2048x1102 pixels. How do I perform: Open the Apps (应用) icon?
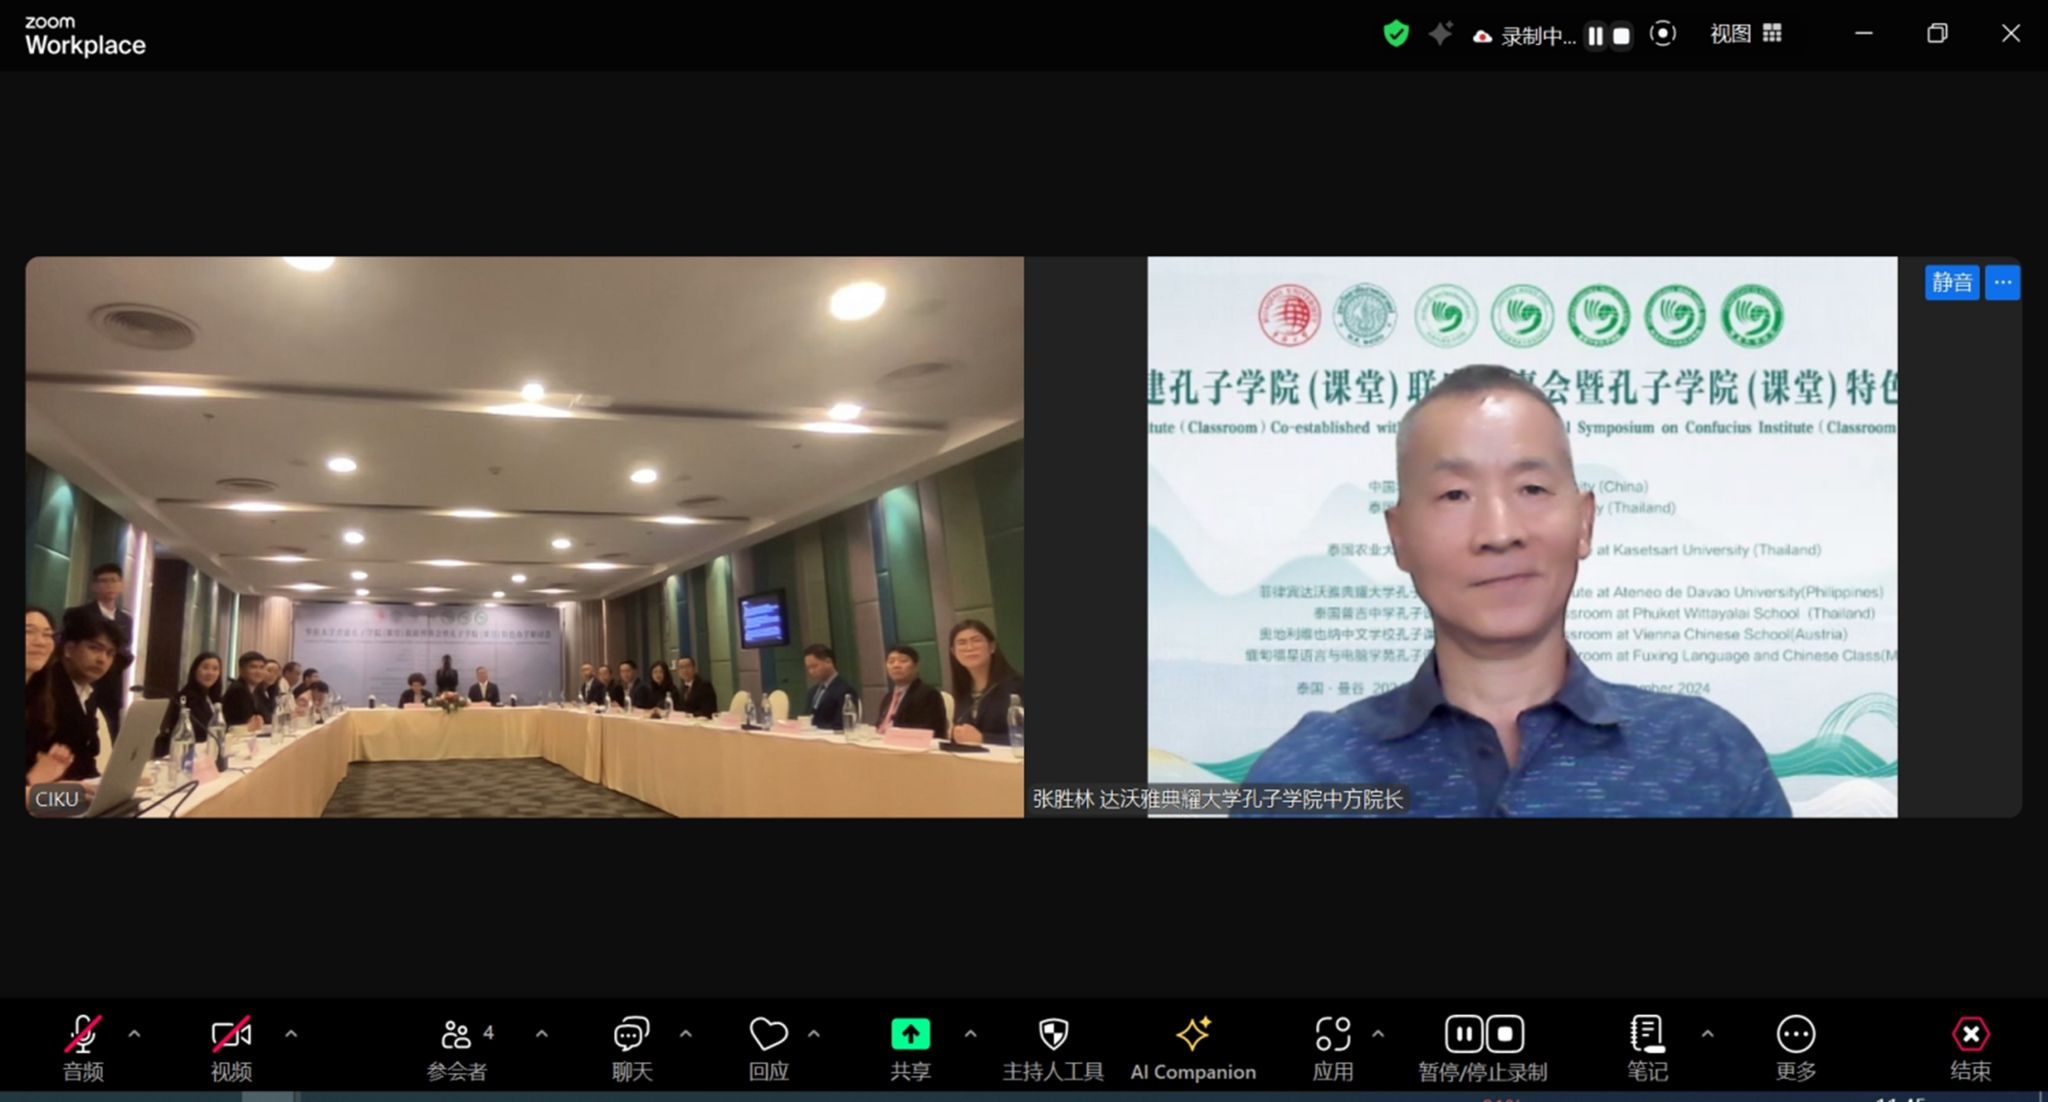tap(1332, 1035)
